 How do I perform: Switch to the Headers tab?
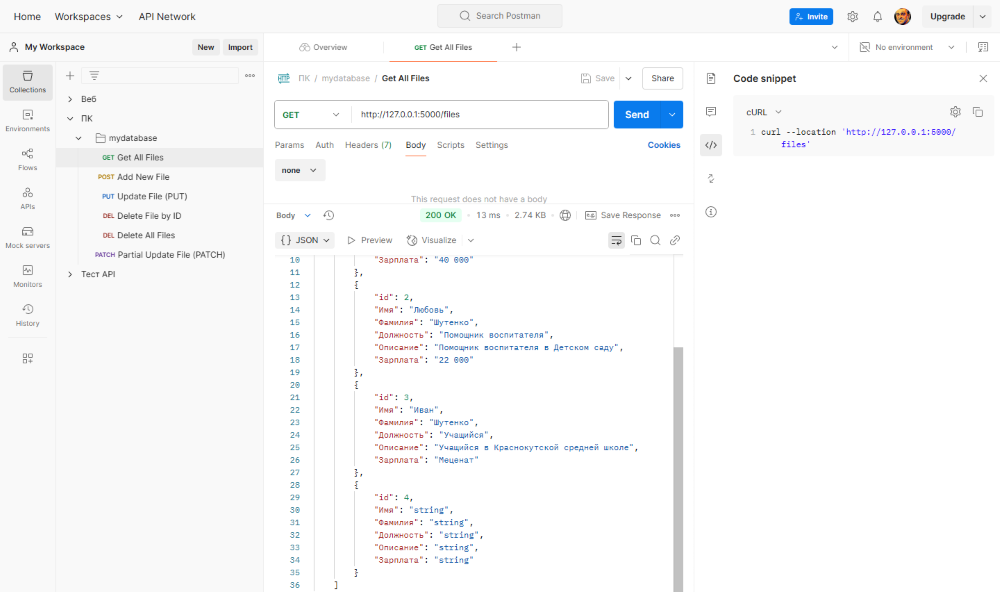(368, 145)
